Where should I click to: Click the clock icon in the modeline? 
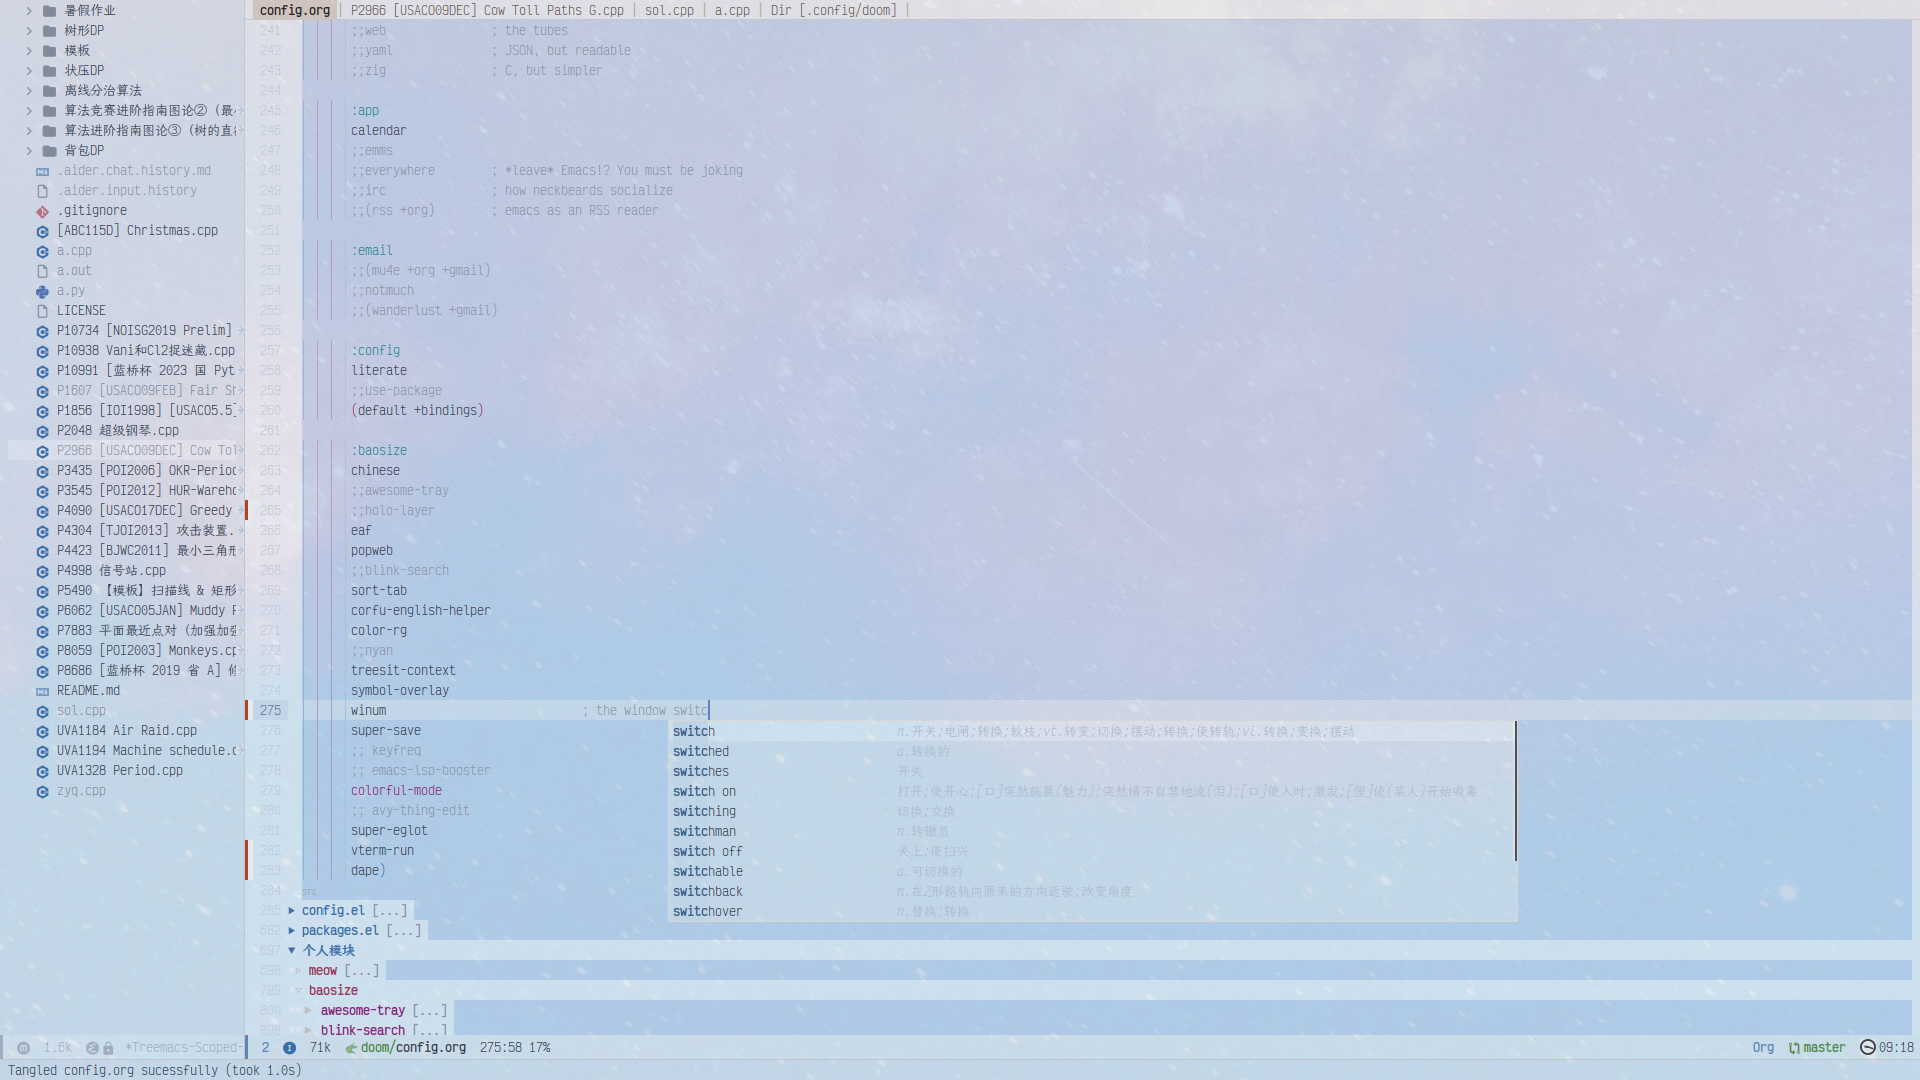click(x=1867, y=1048)
